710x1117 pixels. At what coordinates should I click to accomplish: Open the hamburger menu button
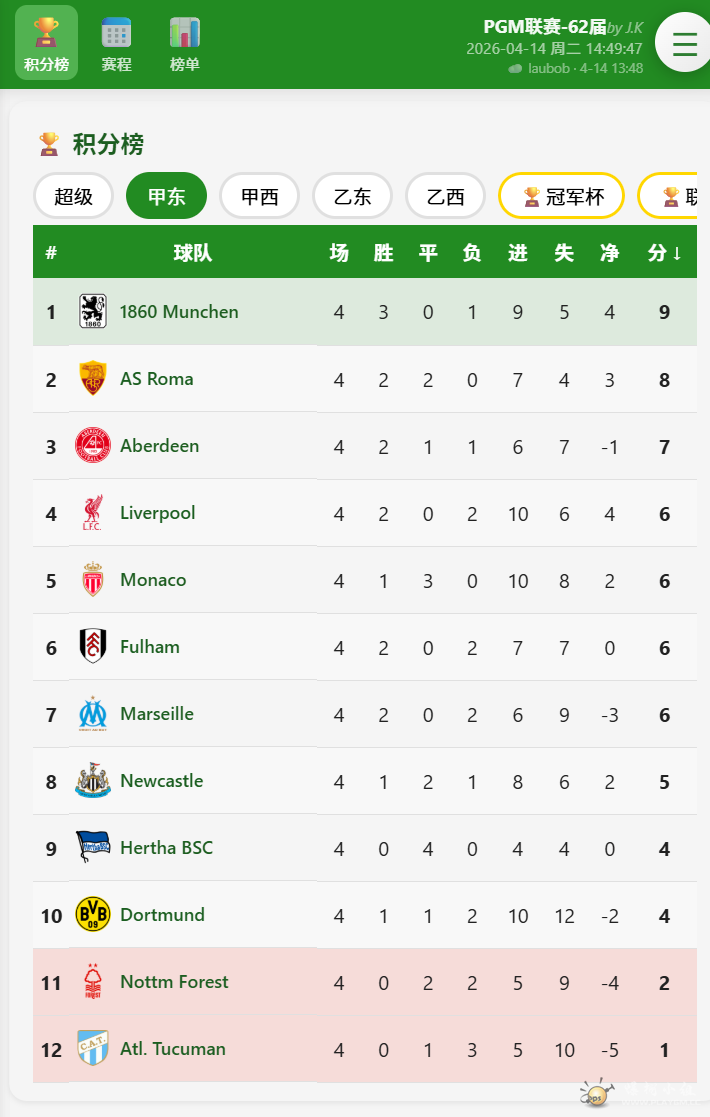click(x=684, y=44)
